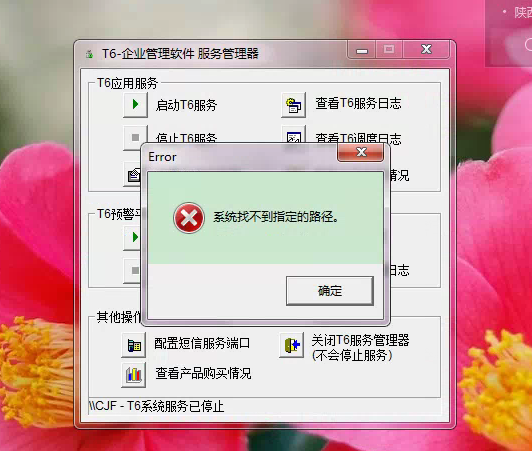Click 确定 to dismiss the error
This screenshot has height=451, width=532.
point(330,291)
